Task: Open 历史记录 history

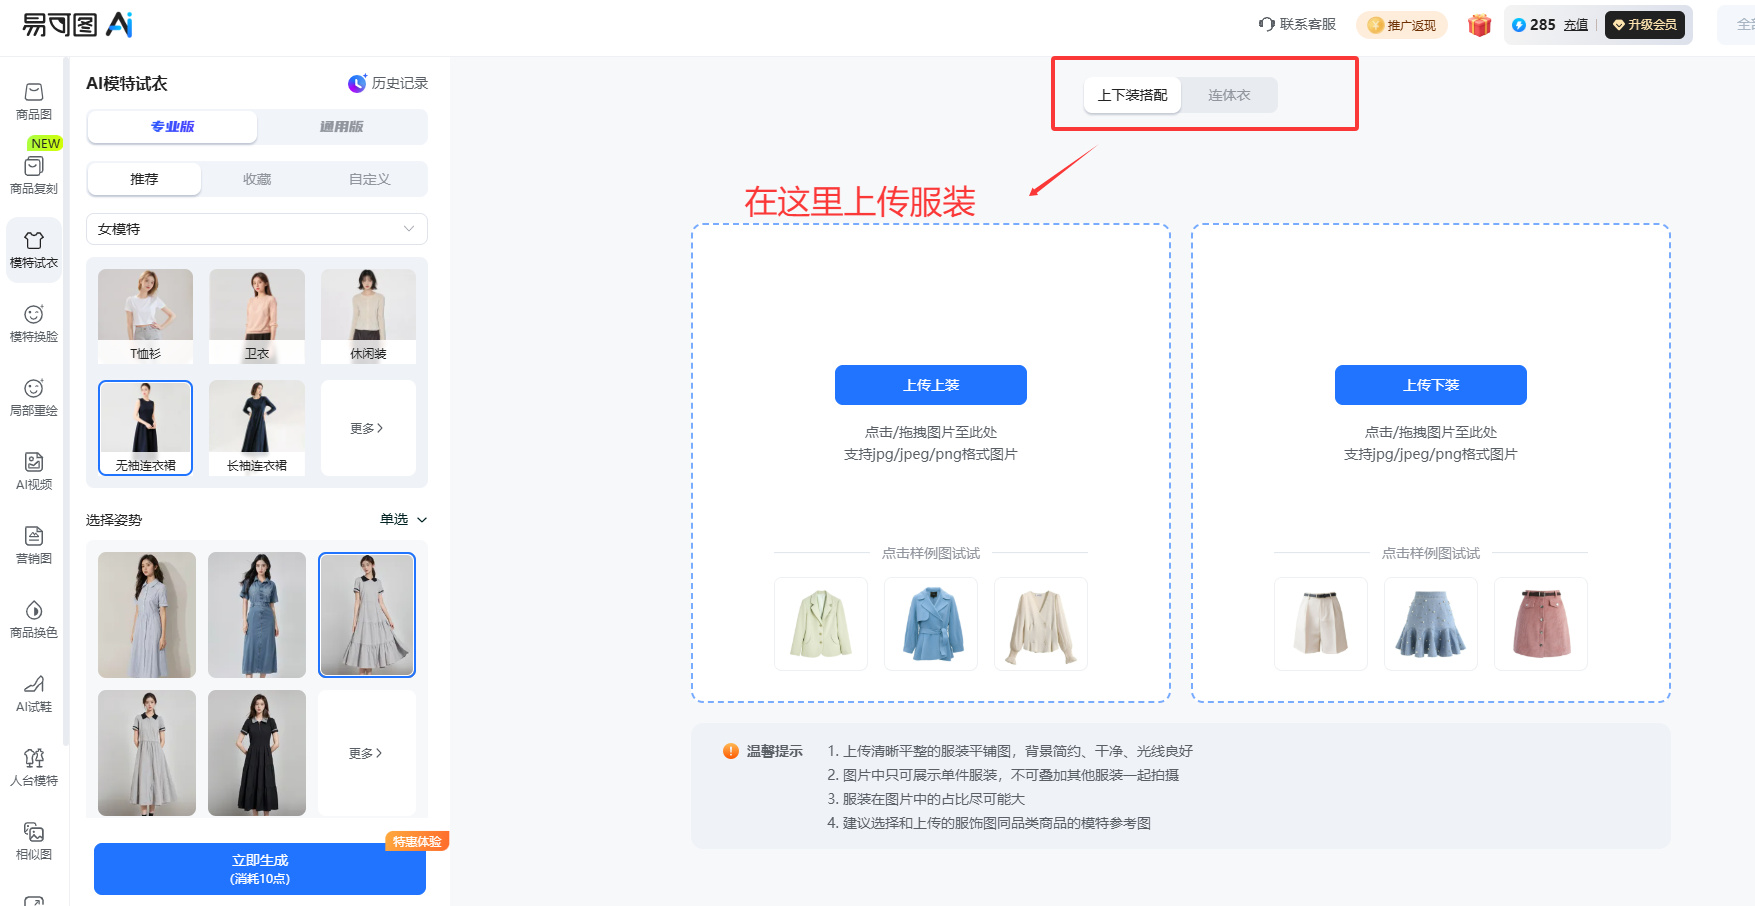Action: (x=388, y=83)
